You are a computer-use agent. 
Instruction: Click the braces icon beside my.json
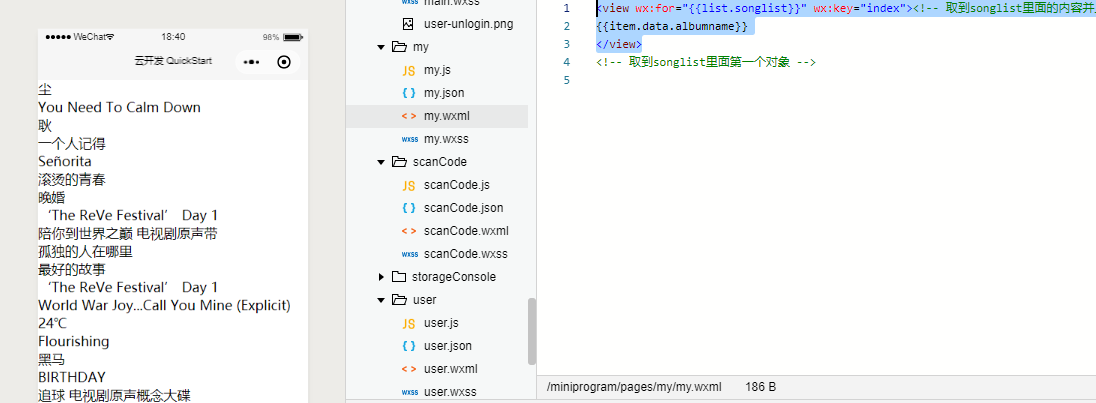pyautogui.click(x=408, y=93)
